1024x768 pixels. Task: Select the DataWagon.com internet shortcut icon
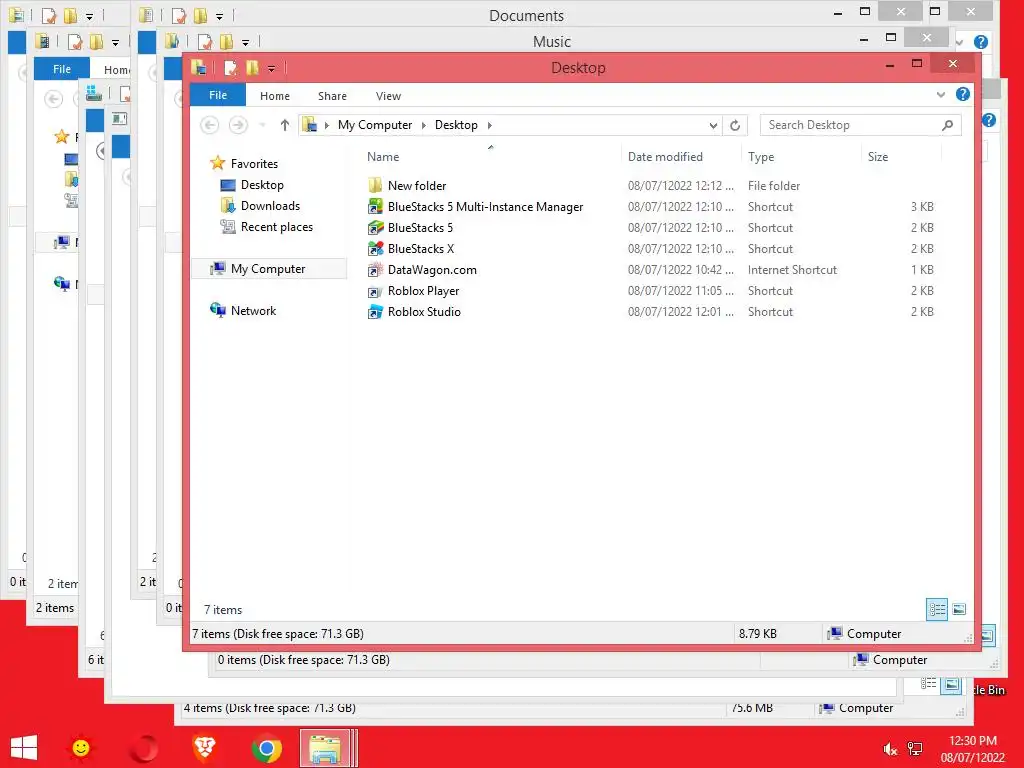[375, 270]
